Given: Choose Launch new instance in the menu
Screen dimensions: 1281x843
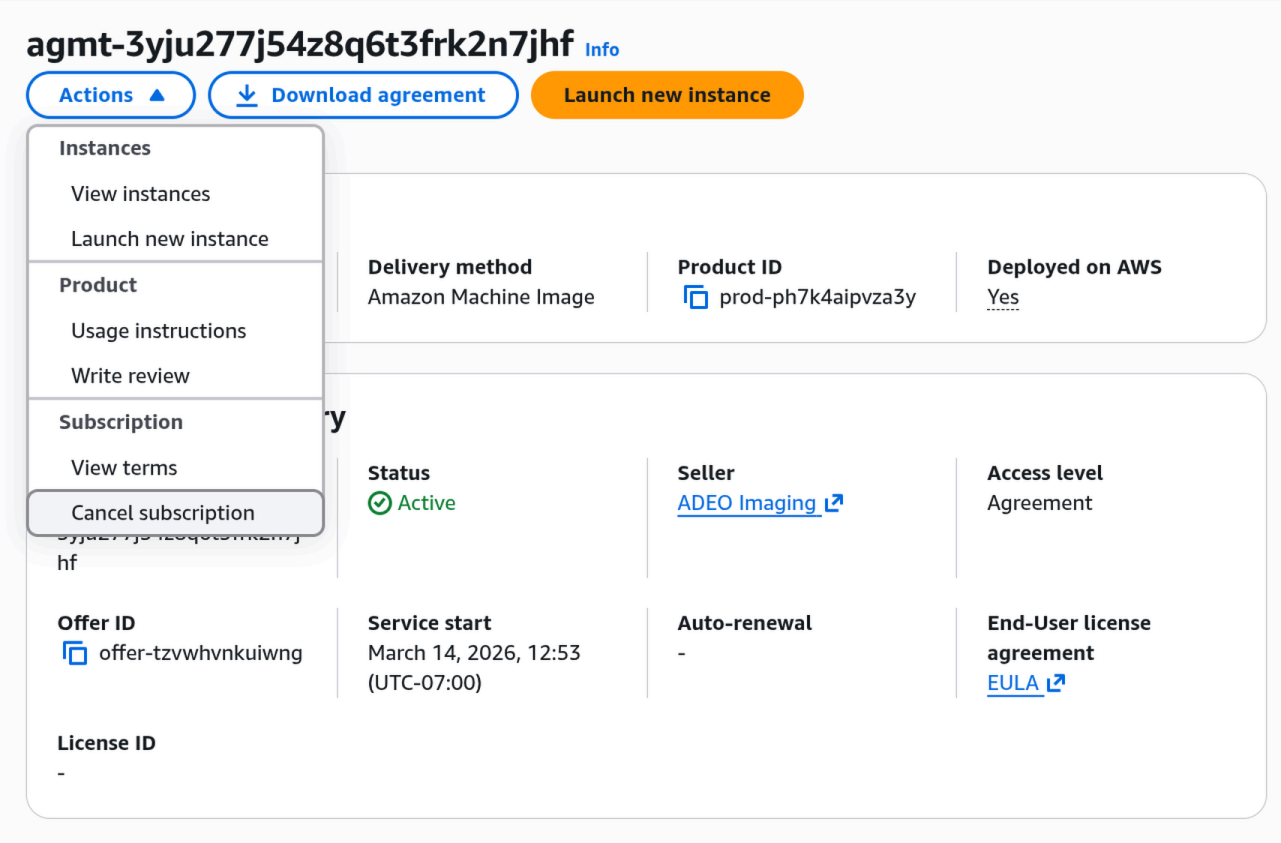Looking at the screenshot, I should 169,238.
